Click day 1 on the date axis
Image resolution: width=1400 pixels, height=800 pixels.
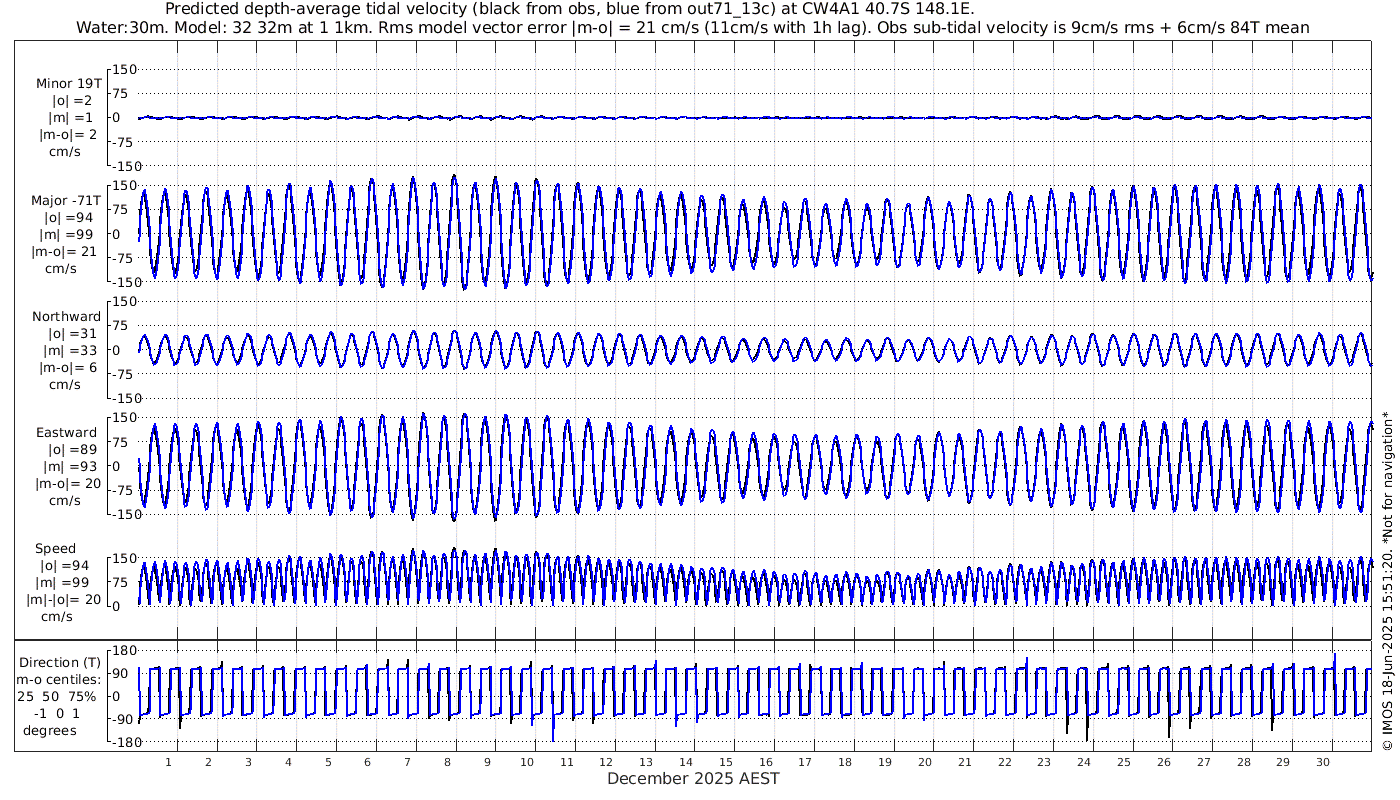pyautogui.click(x=169, y=763)
